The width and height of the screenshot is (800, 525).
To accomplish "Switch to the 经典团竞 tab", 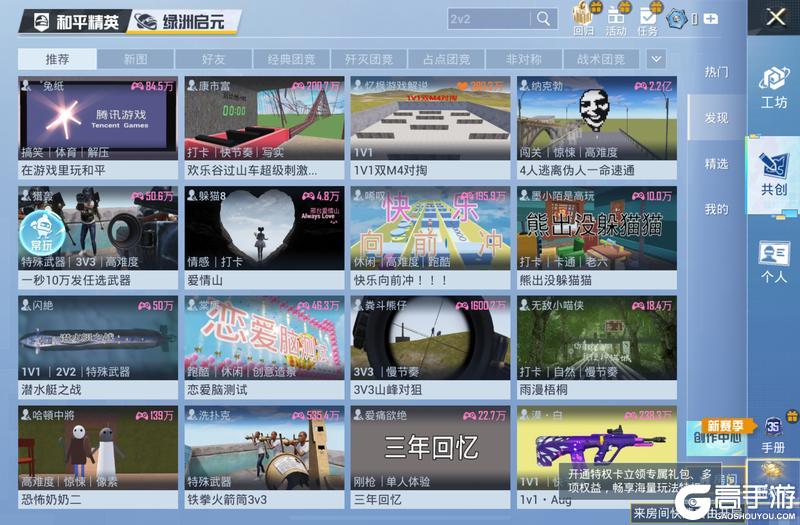I will click(291, 60).
